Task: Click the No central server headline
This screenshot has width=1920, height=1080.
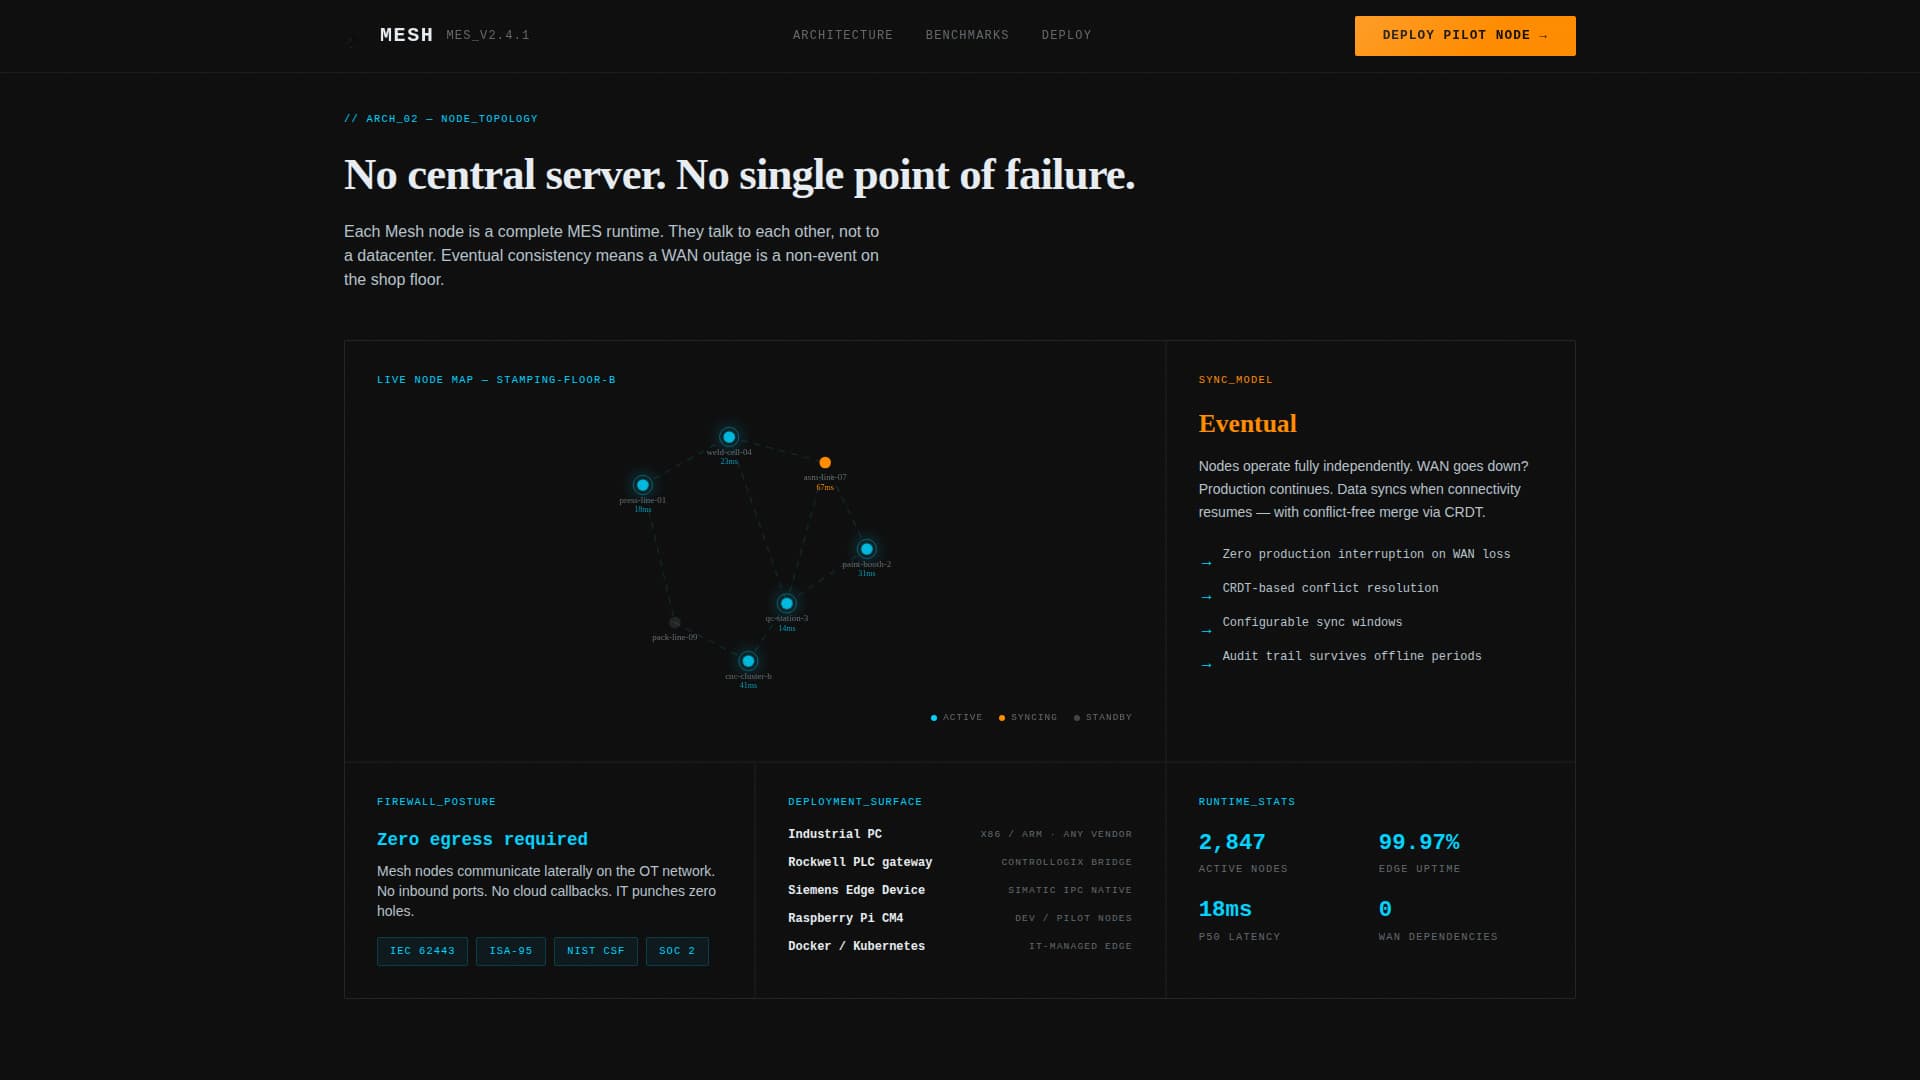Action: pyautogui.click(x=740, y=175)
